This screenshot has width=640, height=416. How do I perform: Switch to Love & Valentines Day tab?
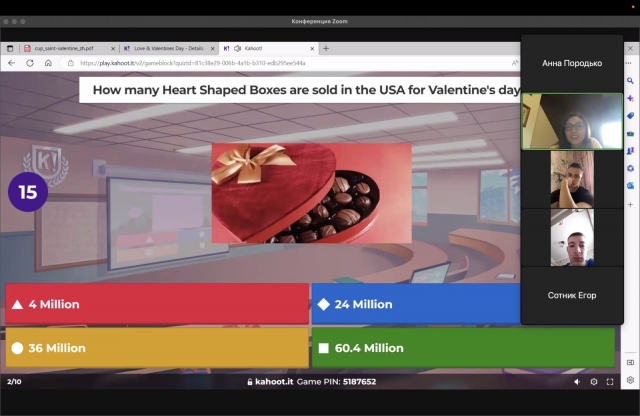pyautogui.click(x=168, y=48)
